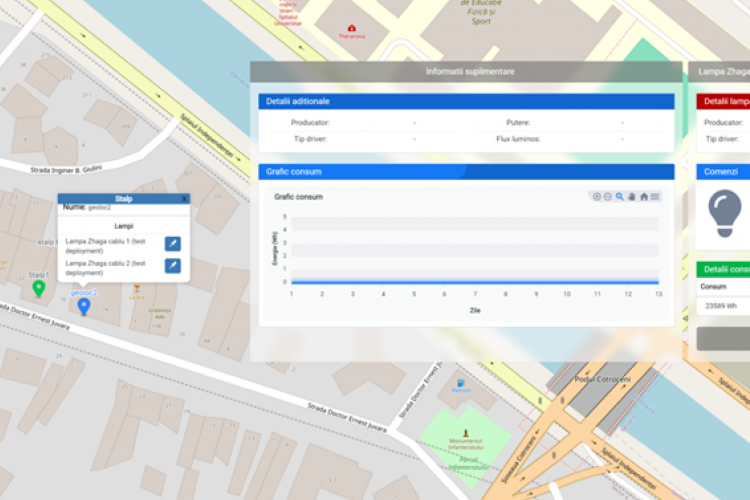
Task: Select the blue geoloc2 map marker
Action: pos(84,307)
